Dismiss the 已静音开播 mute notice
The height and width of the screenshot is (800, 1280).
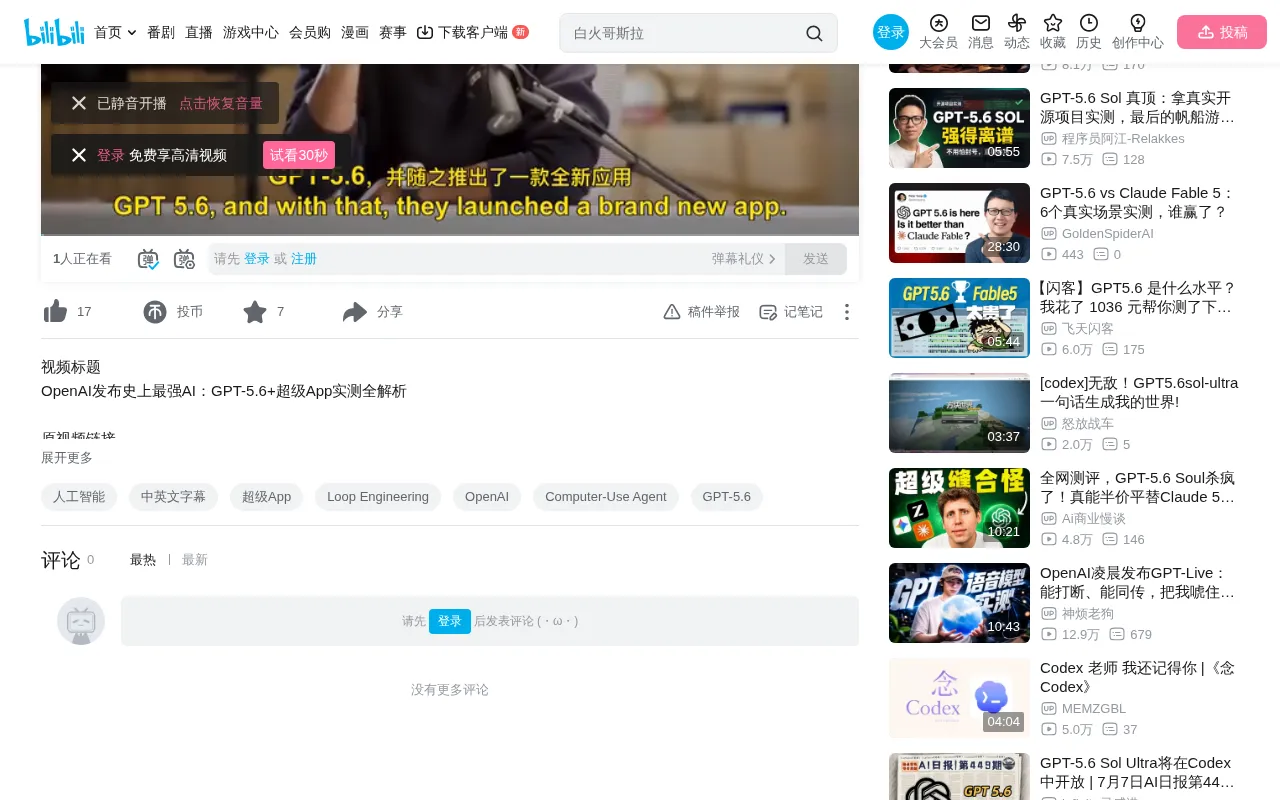(x=79, y=103)
